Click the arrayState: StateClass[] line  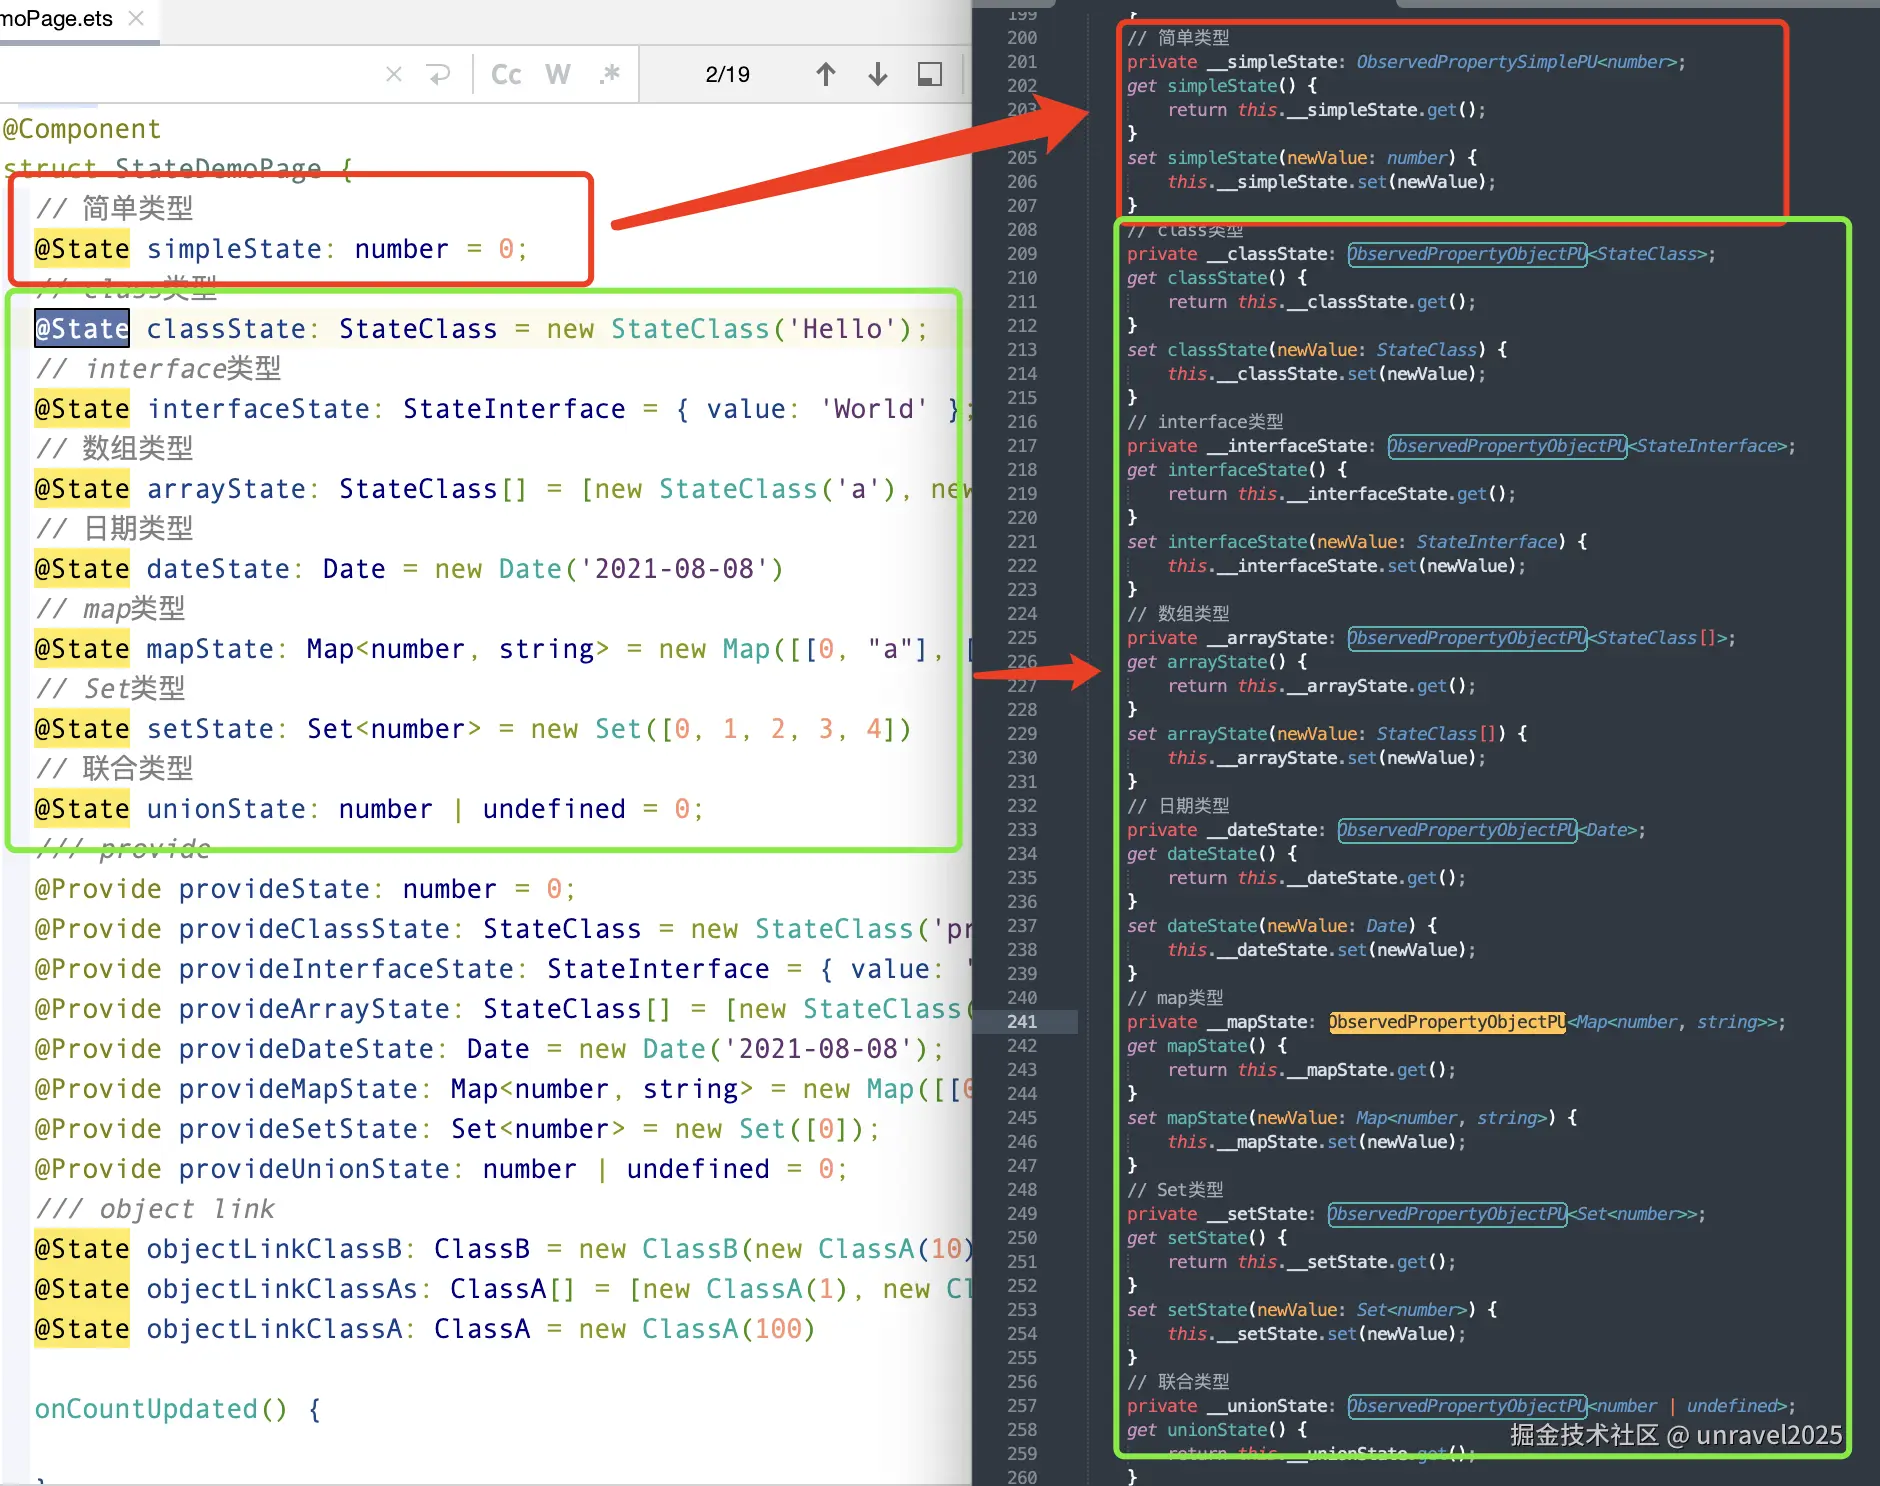click(502, 489)
